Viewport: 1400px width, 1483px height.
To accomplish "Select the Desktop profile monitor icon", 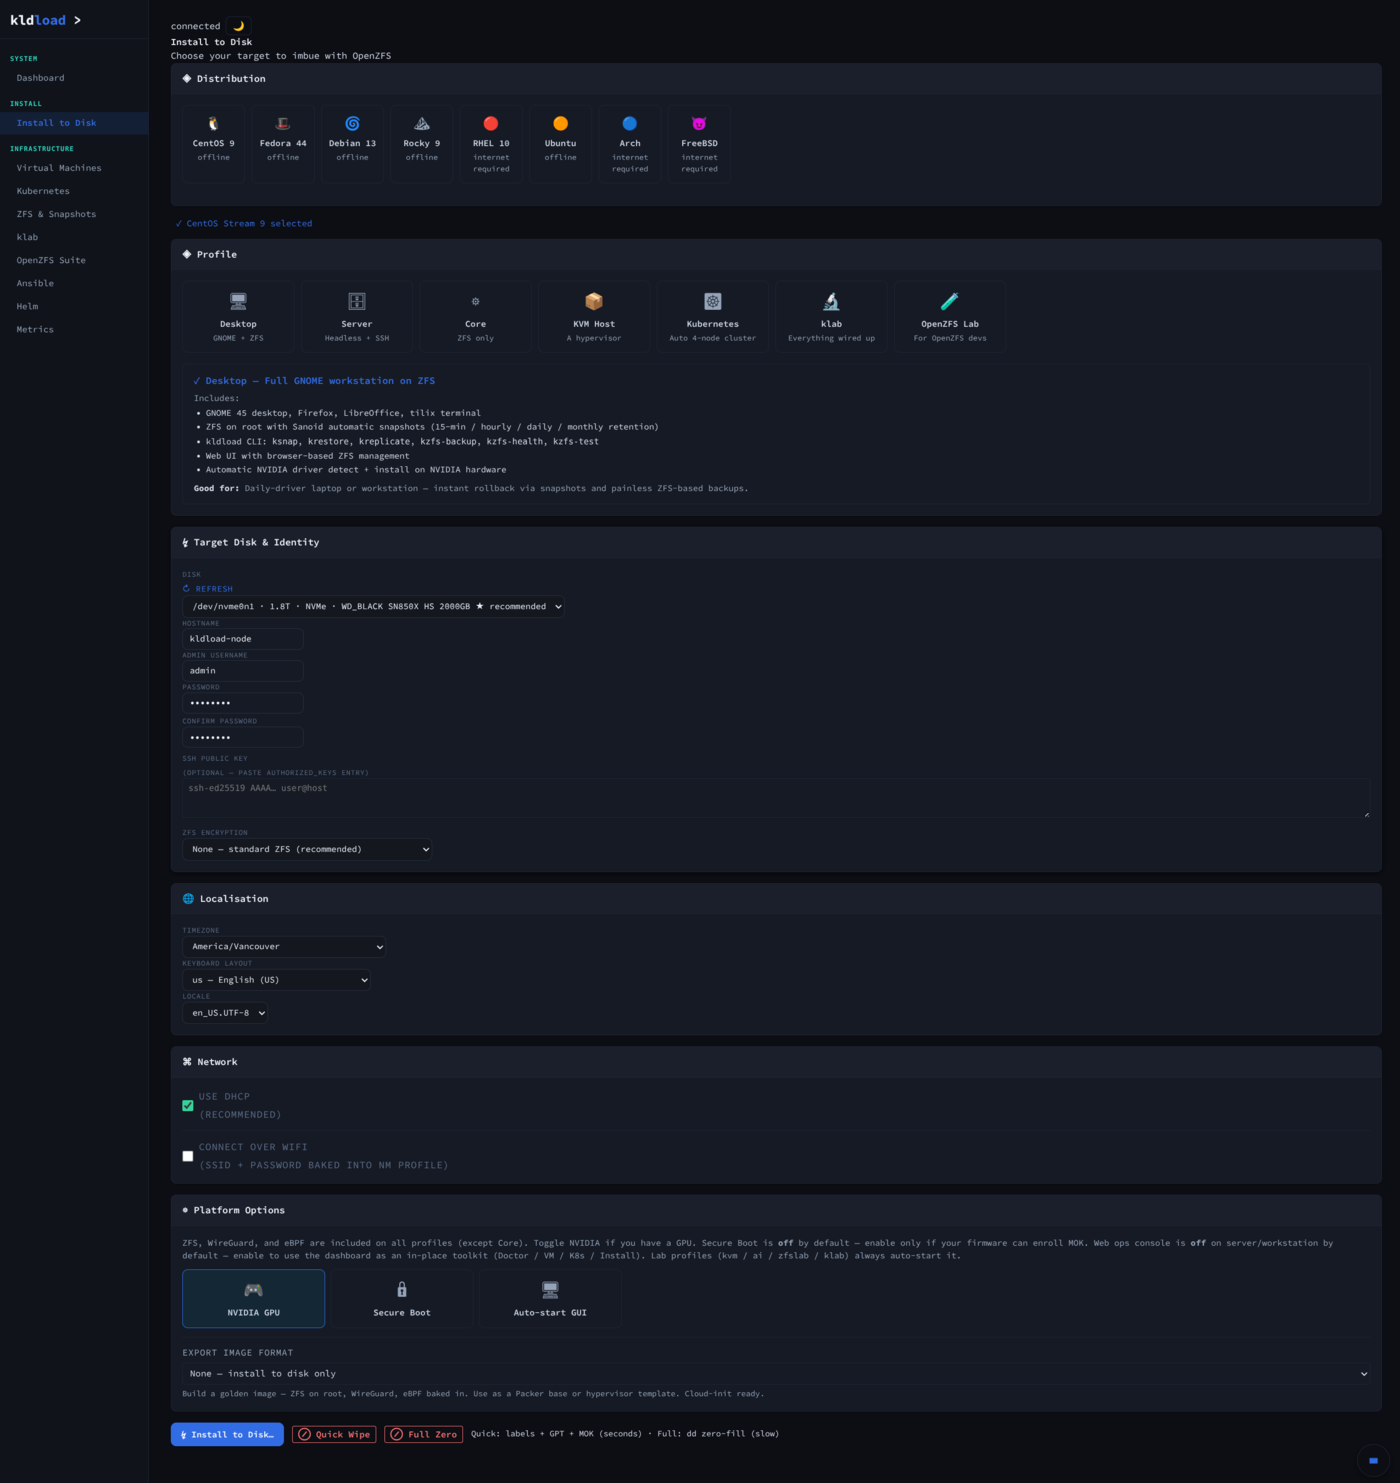I will pyautogui.click(x=238, y=301).
